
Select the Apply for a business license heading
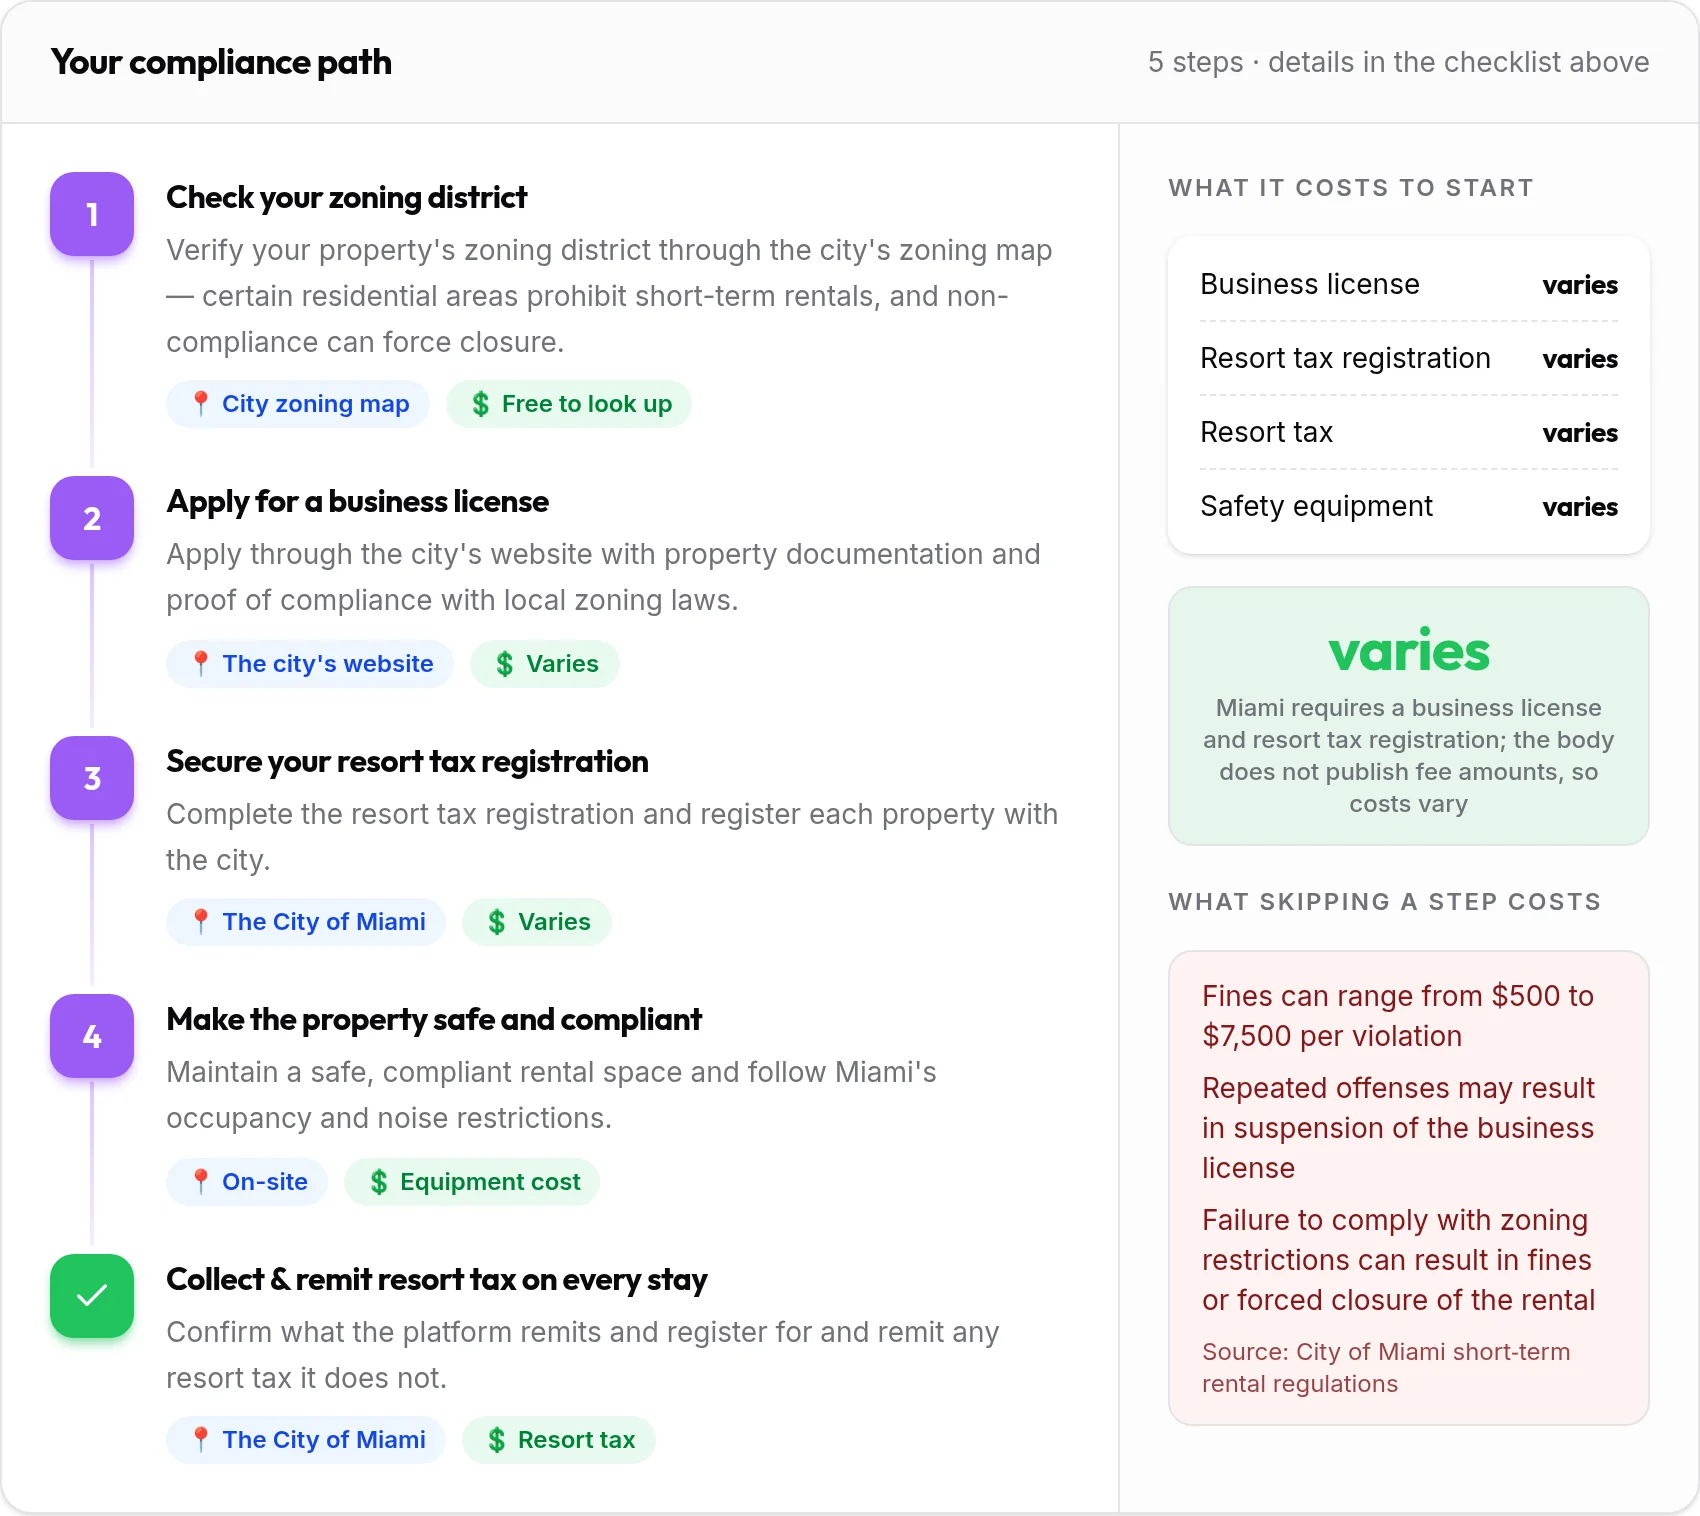coord(357,502)
